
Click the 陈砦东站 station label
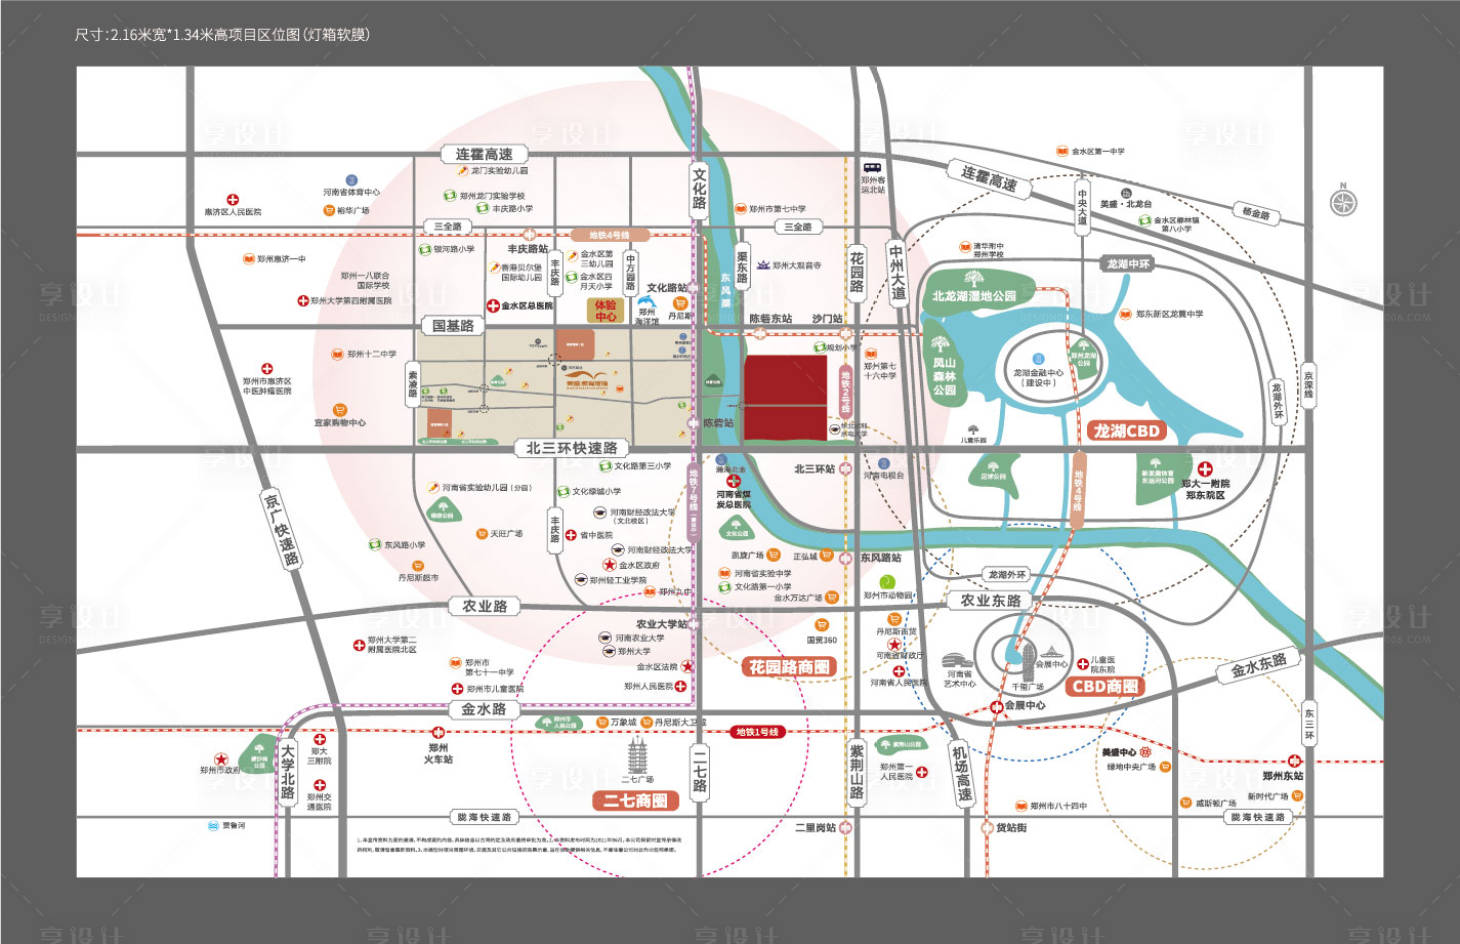click(771, 319)
